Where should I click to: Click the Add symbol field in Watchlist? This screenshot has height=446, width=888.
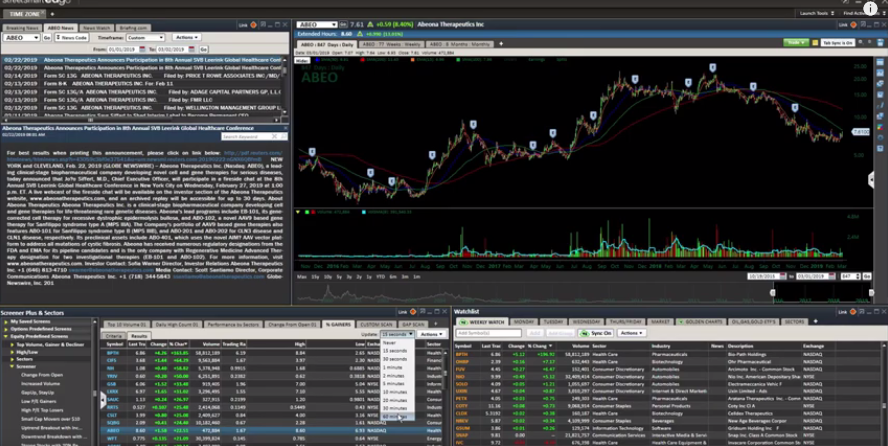[489, 333]
